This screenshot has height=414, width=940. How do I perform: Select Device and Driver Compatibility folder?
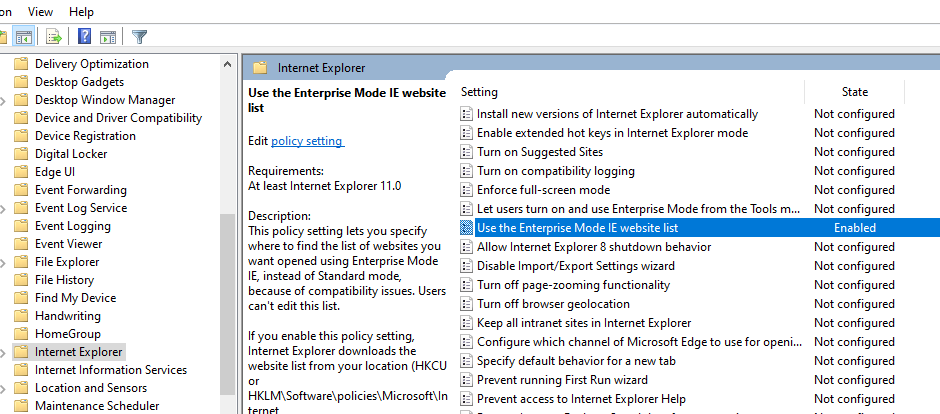[x=118, y=118]
